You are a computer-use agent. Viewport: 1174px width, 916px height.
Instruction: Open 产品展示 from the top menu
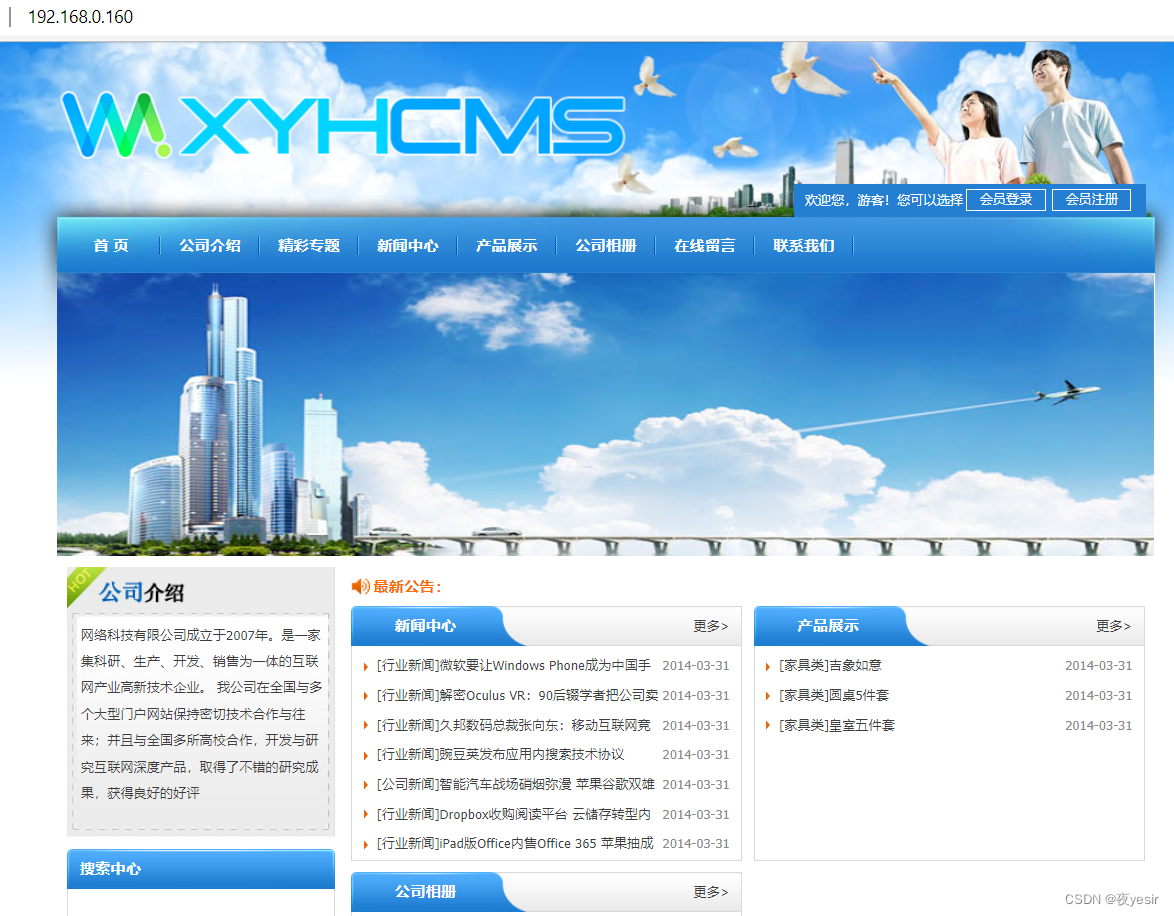point(506,245)
